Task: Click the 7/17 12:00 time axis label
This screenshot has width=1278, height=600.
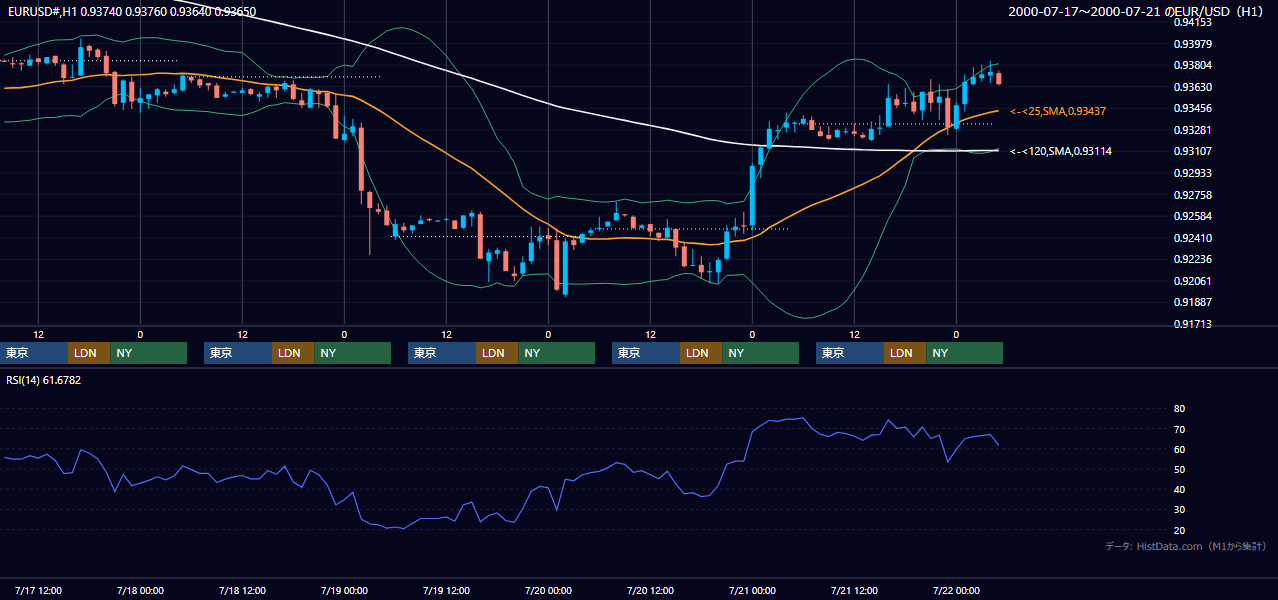Action: coord(39,591)
